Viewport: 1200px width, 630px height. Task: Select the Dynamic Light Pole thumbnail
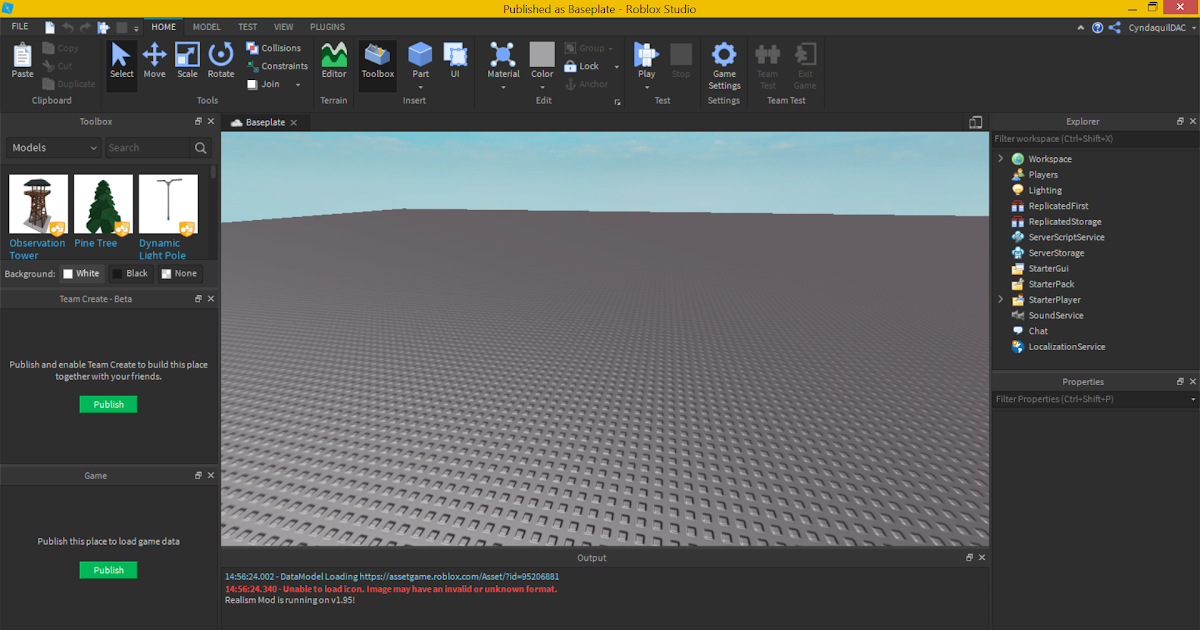pos(168,204)
